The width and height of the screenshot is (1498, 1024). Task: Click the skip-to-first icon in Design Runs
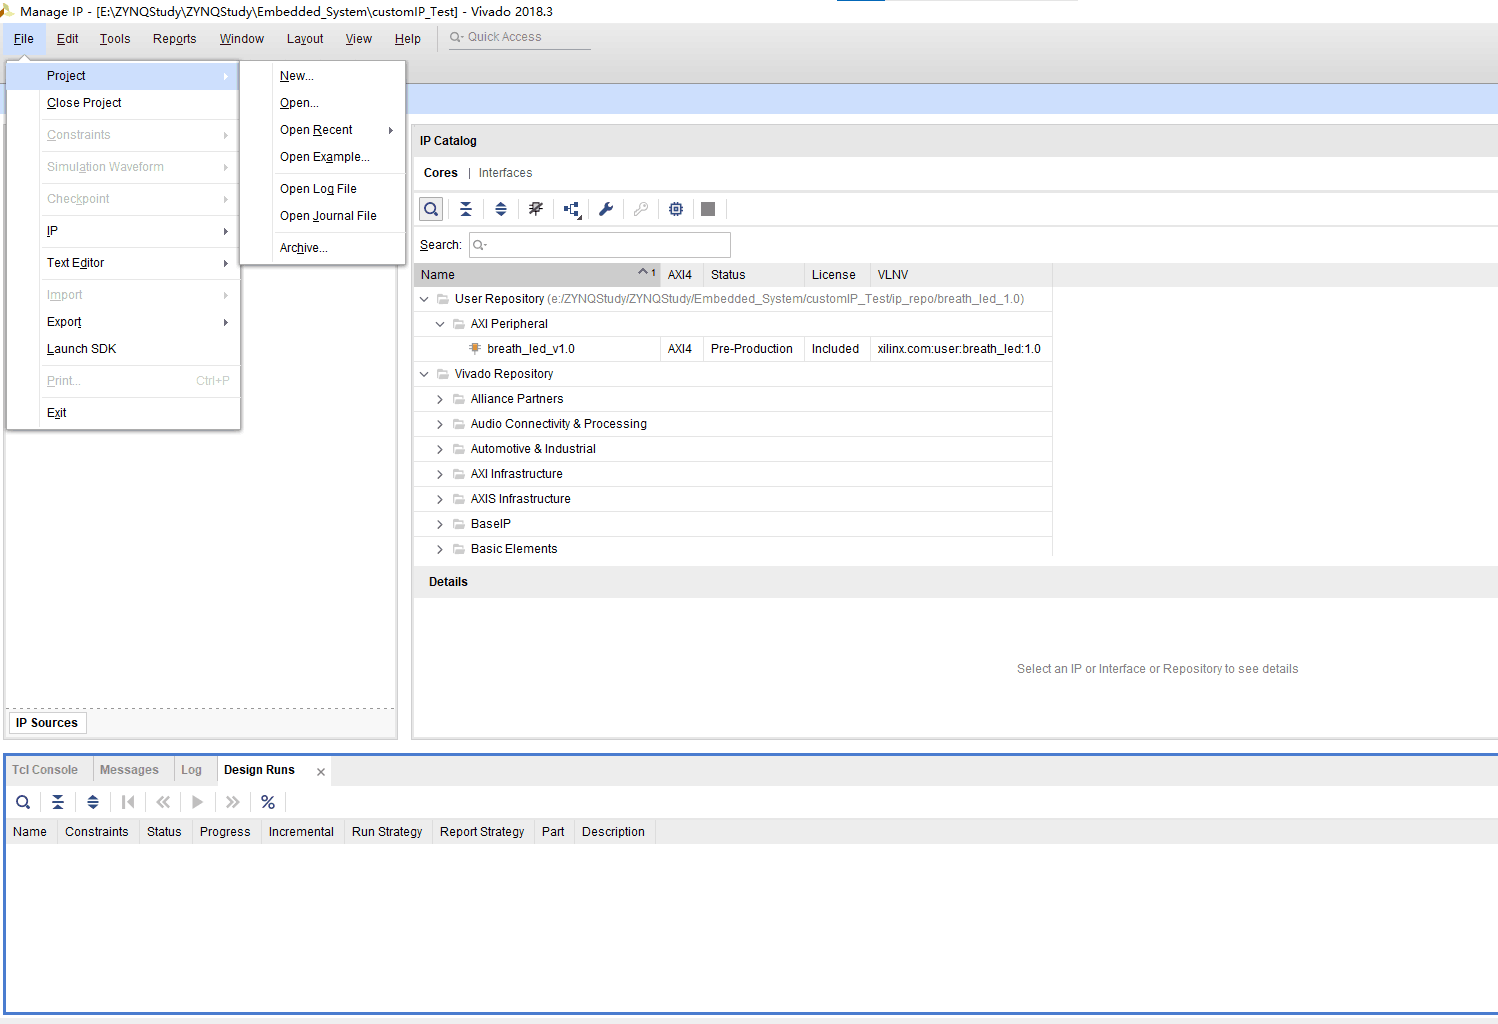(x=128, y=802)
